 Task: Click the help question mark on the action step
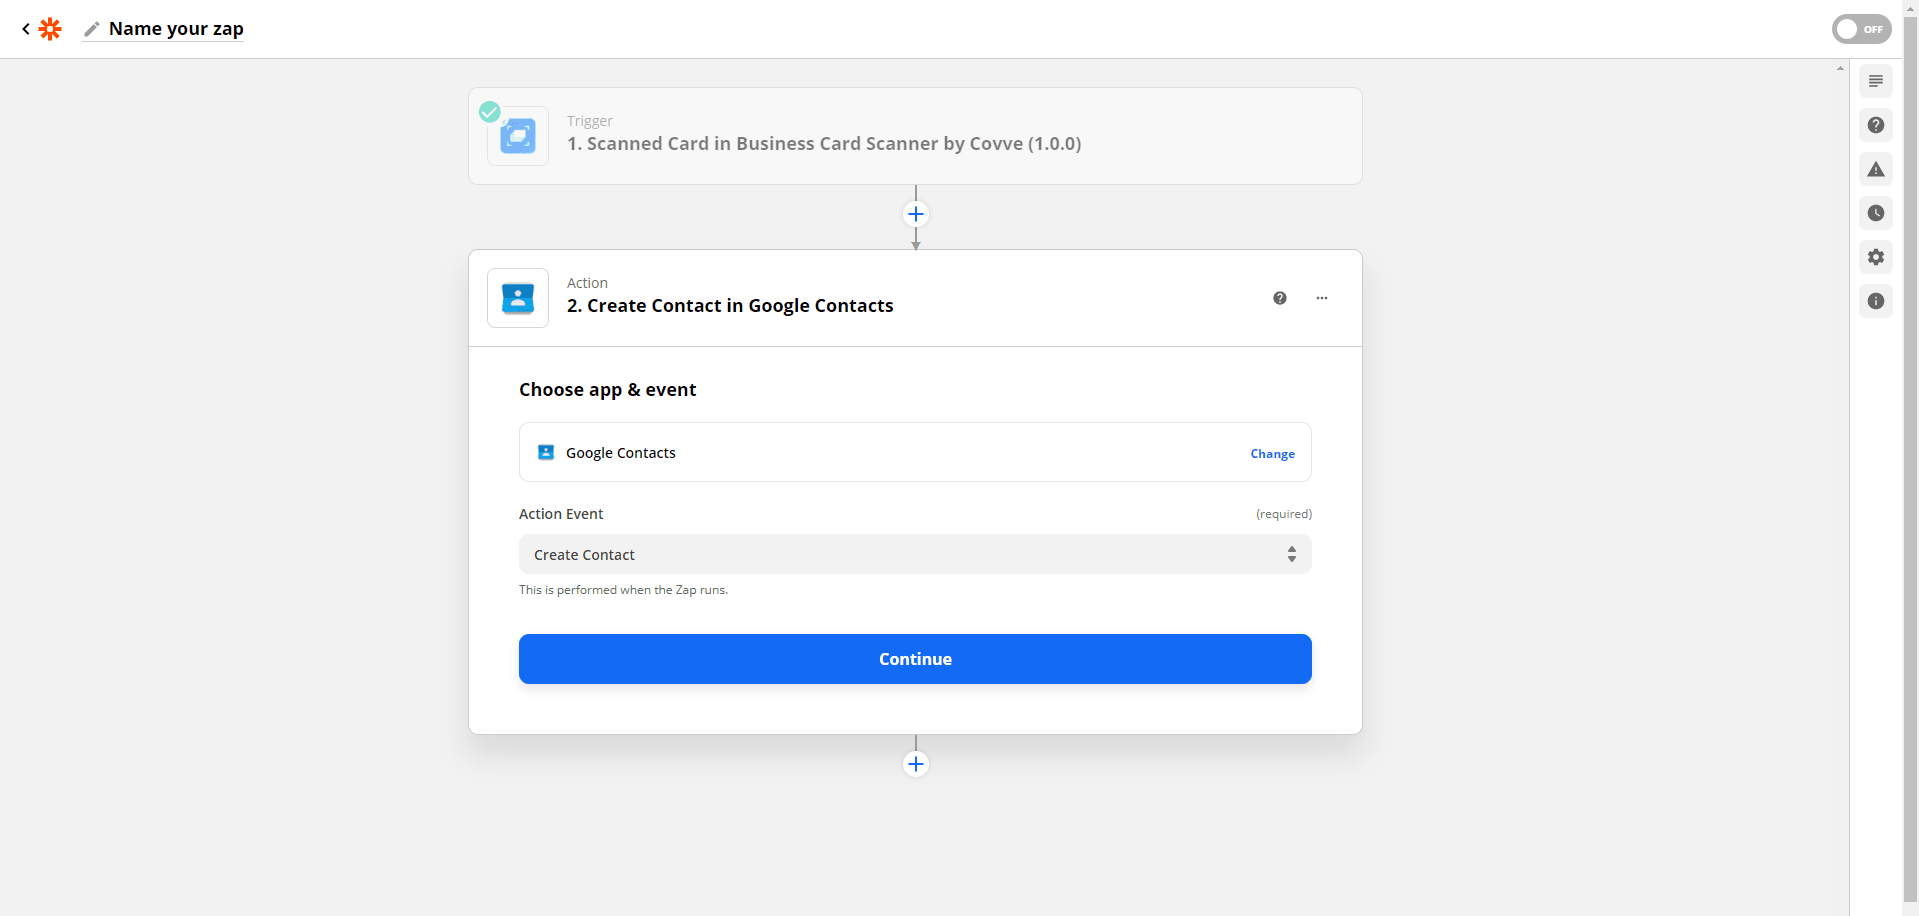(x=1280, y=297)
